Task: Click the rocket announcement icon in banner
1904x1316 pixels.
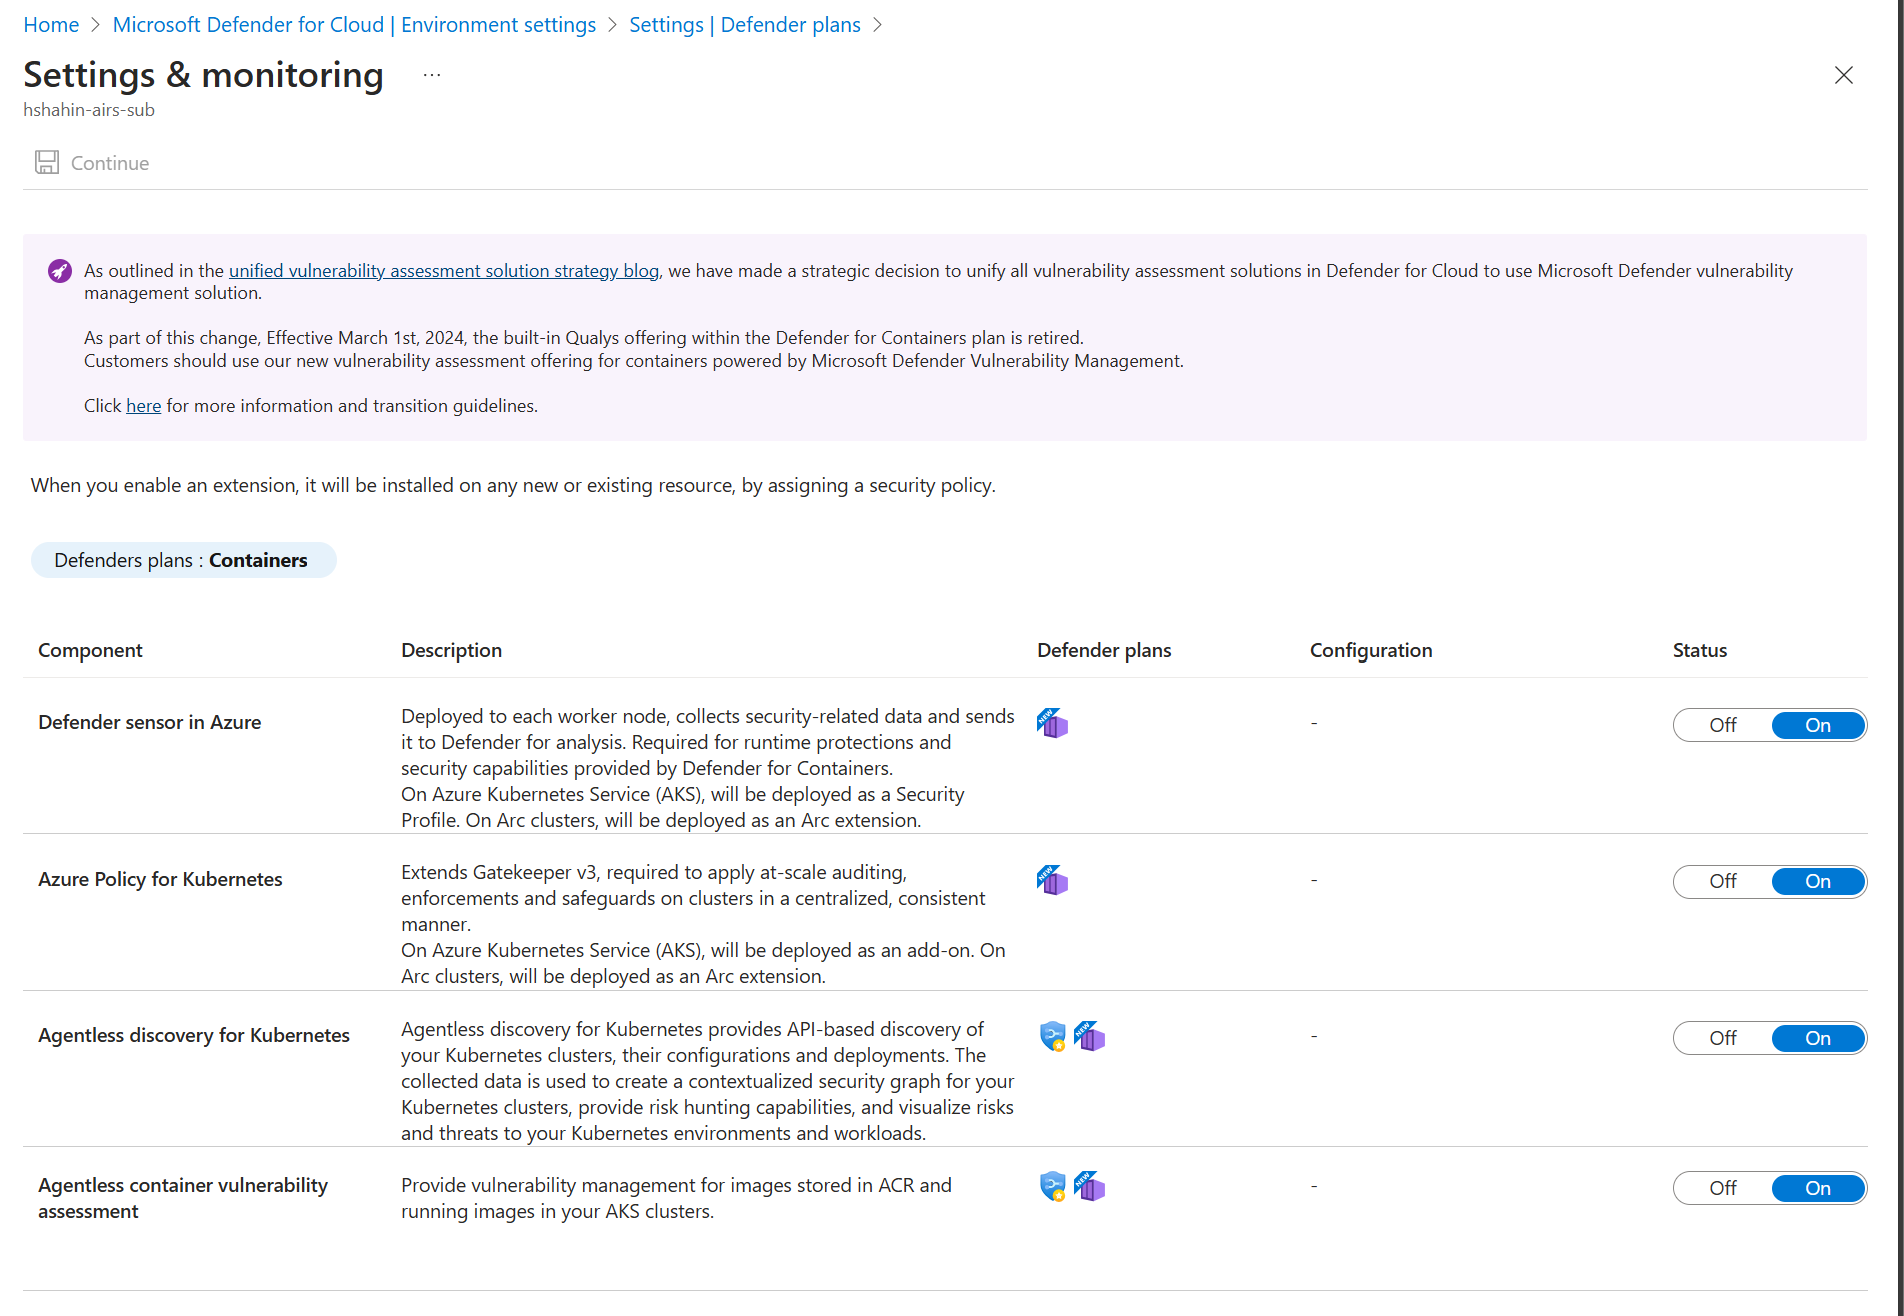Action: (60, 271)
